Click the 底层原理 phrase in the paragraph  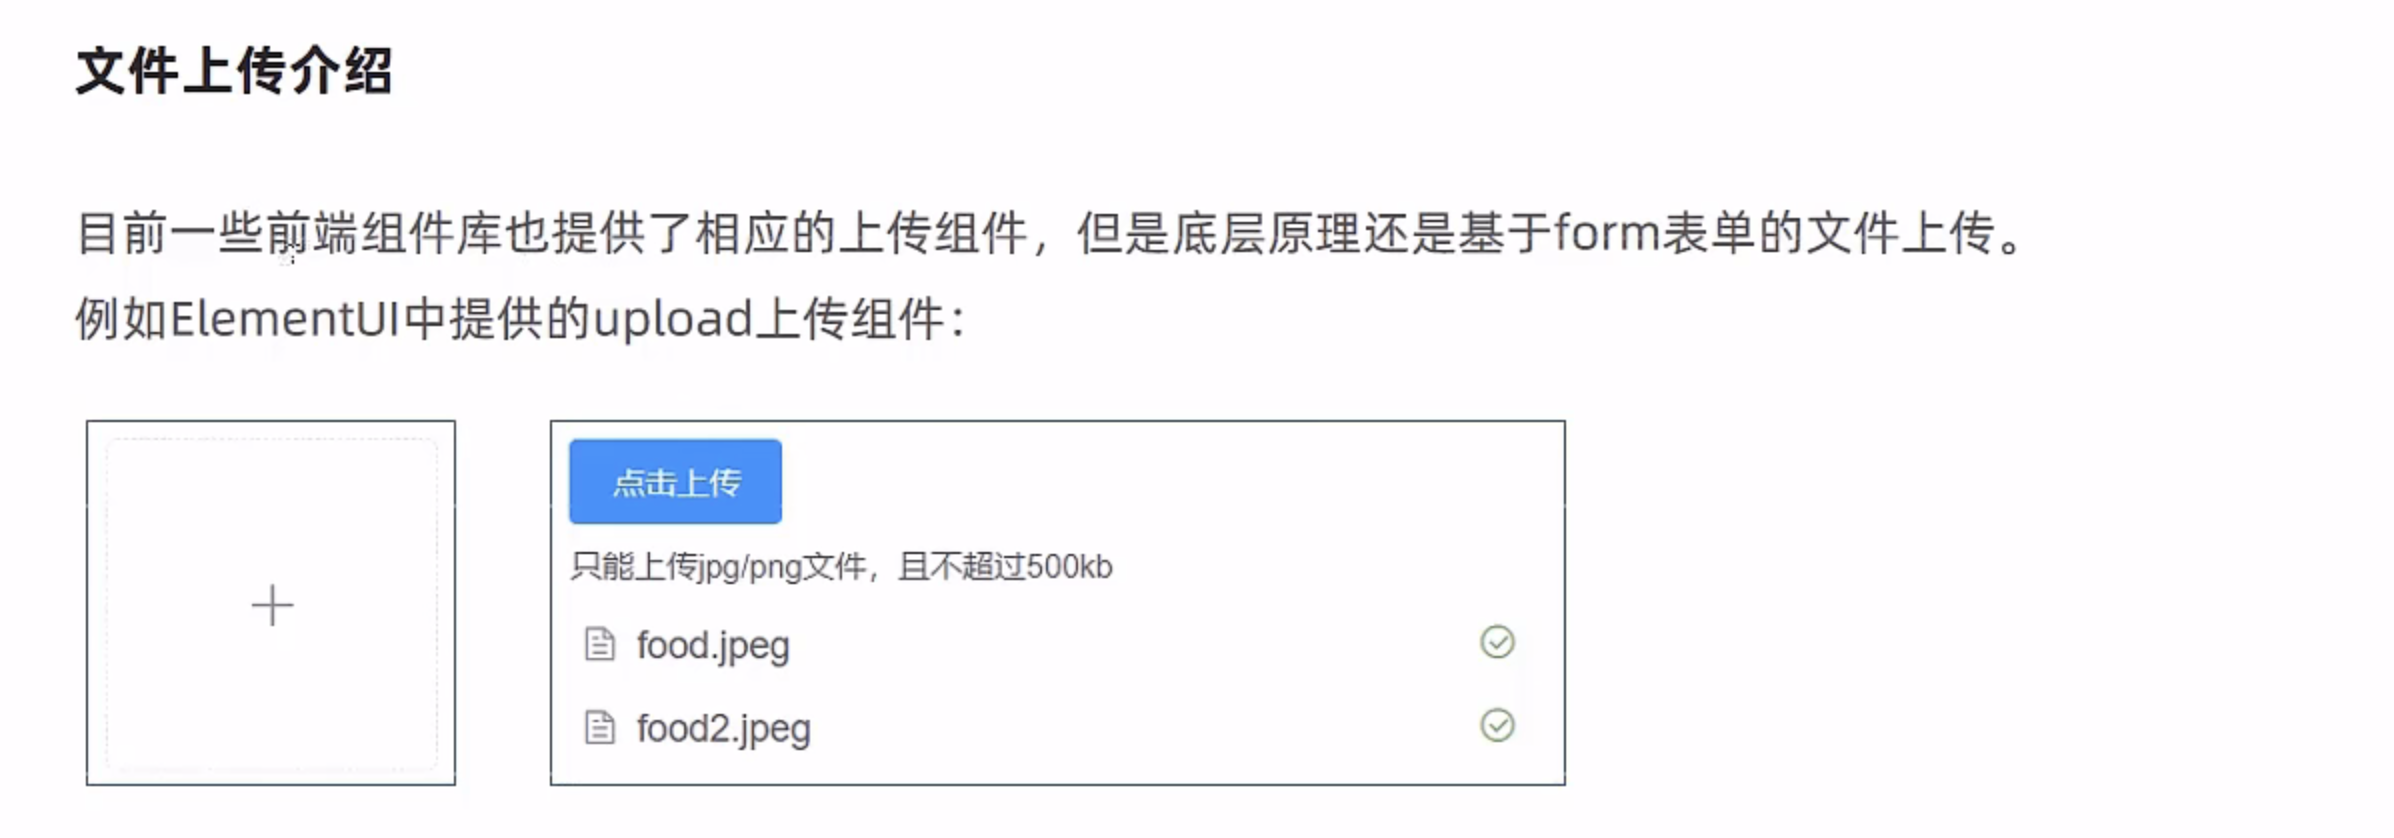(1266, 234)
